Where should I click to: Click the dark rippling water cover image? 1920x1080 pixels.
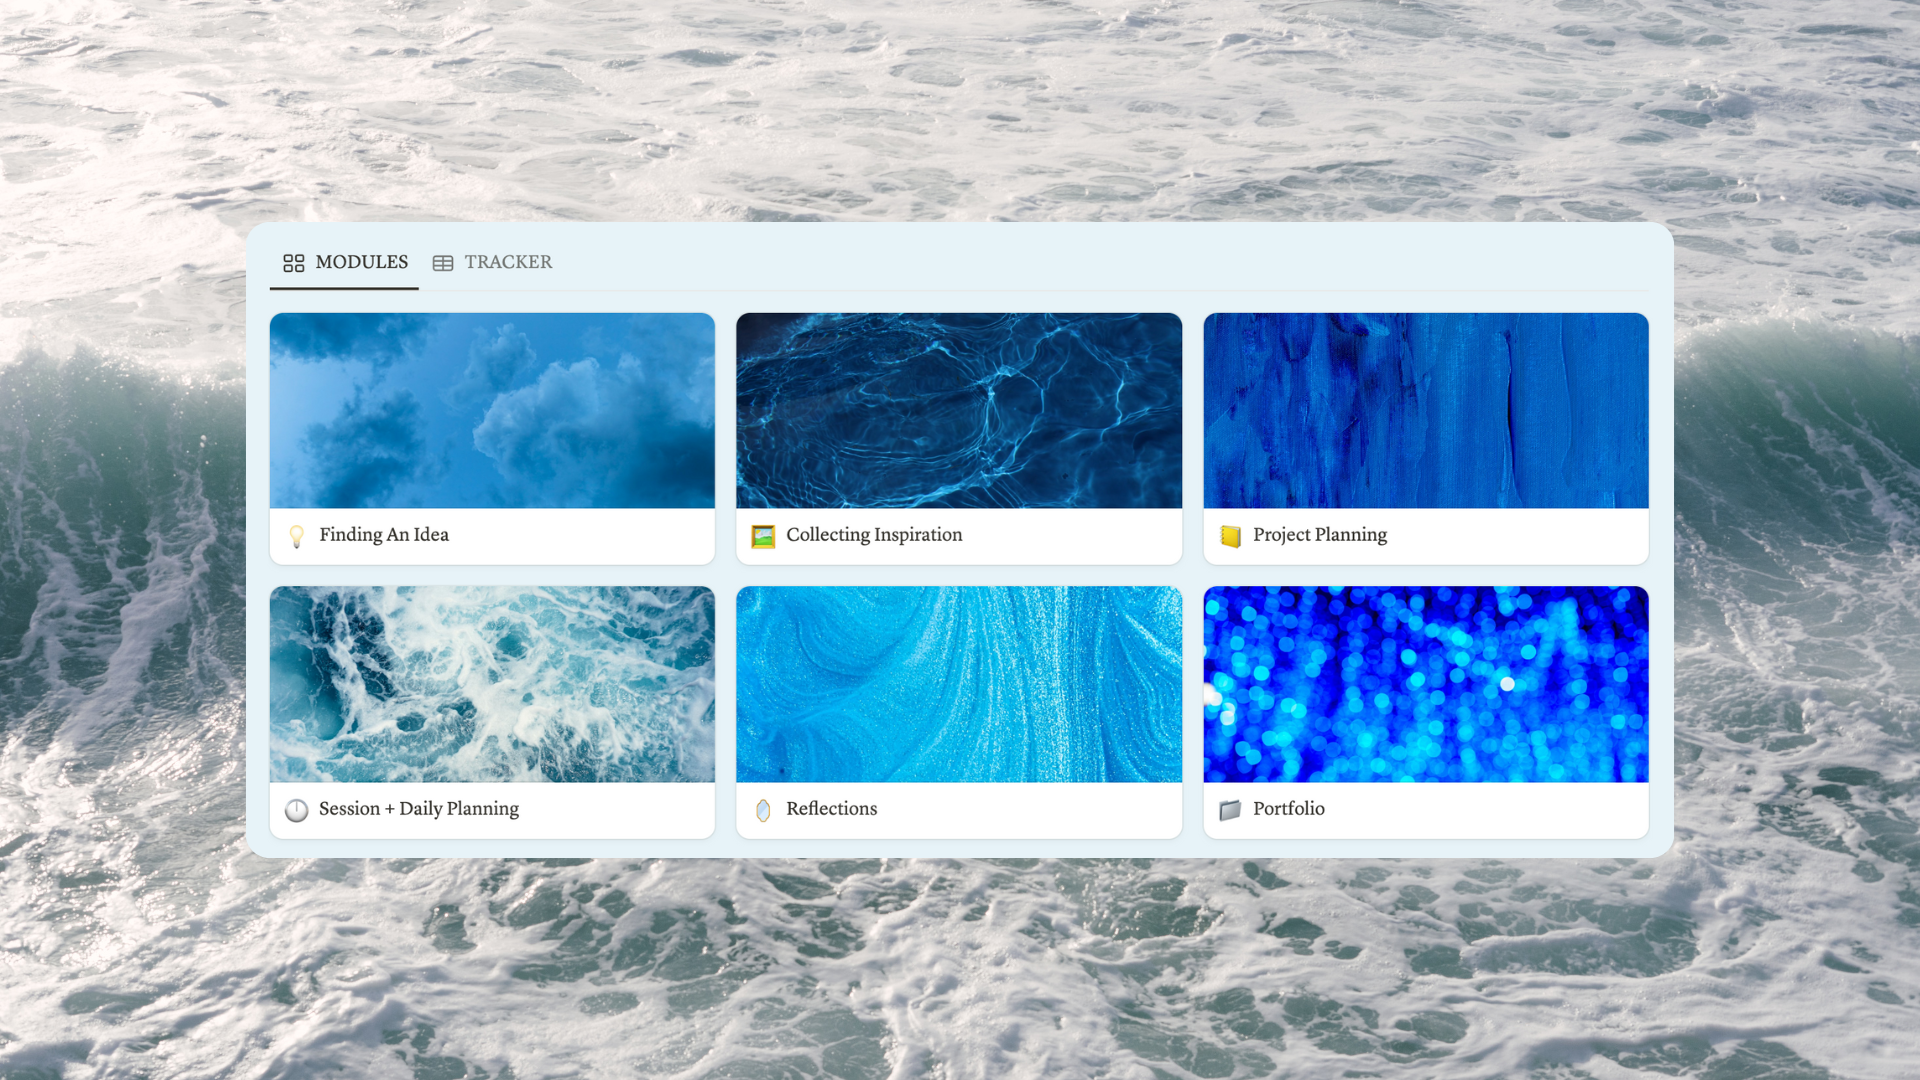[958, 410]
